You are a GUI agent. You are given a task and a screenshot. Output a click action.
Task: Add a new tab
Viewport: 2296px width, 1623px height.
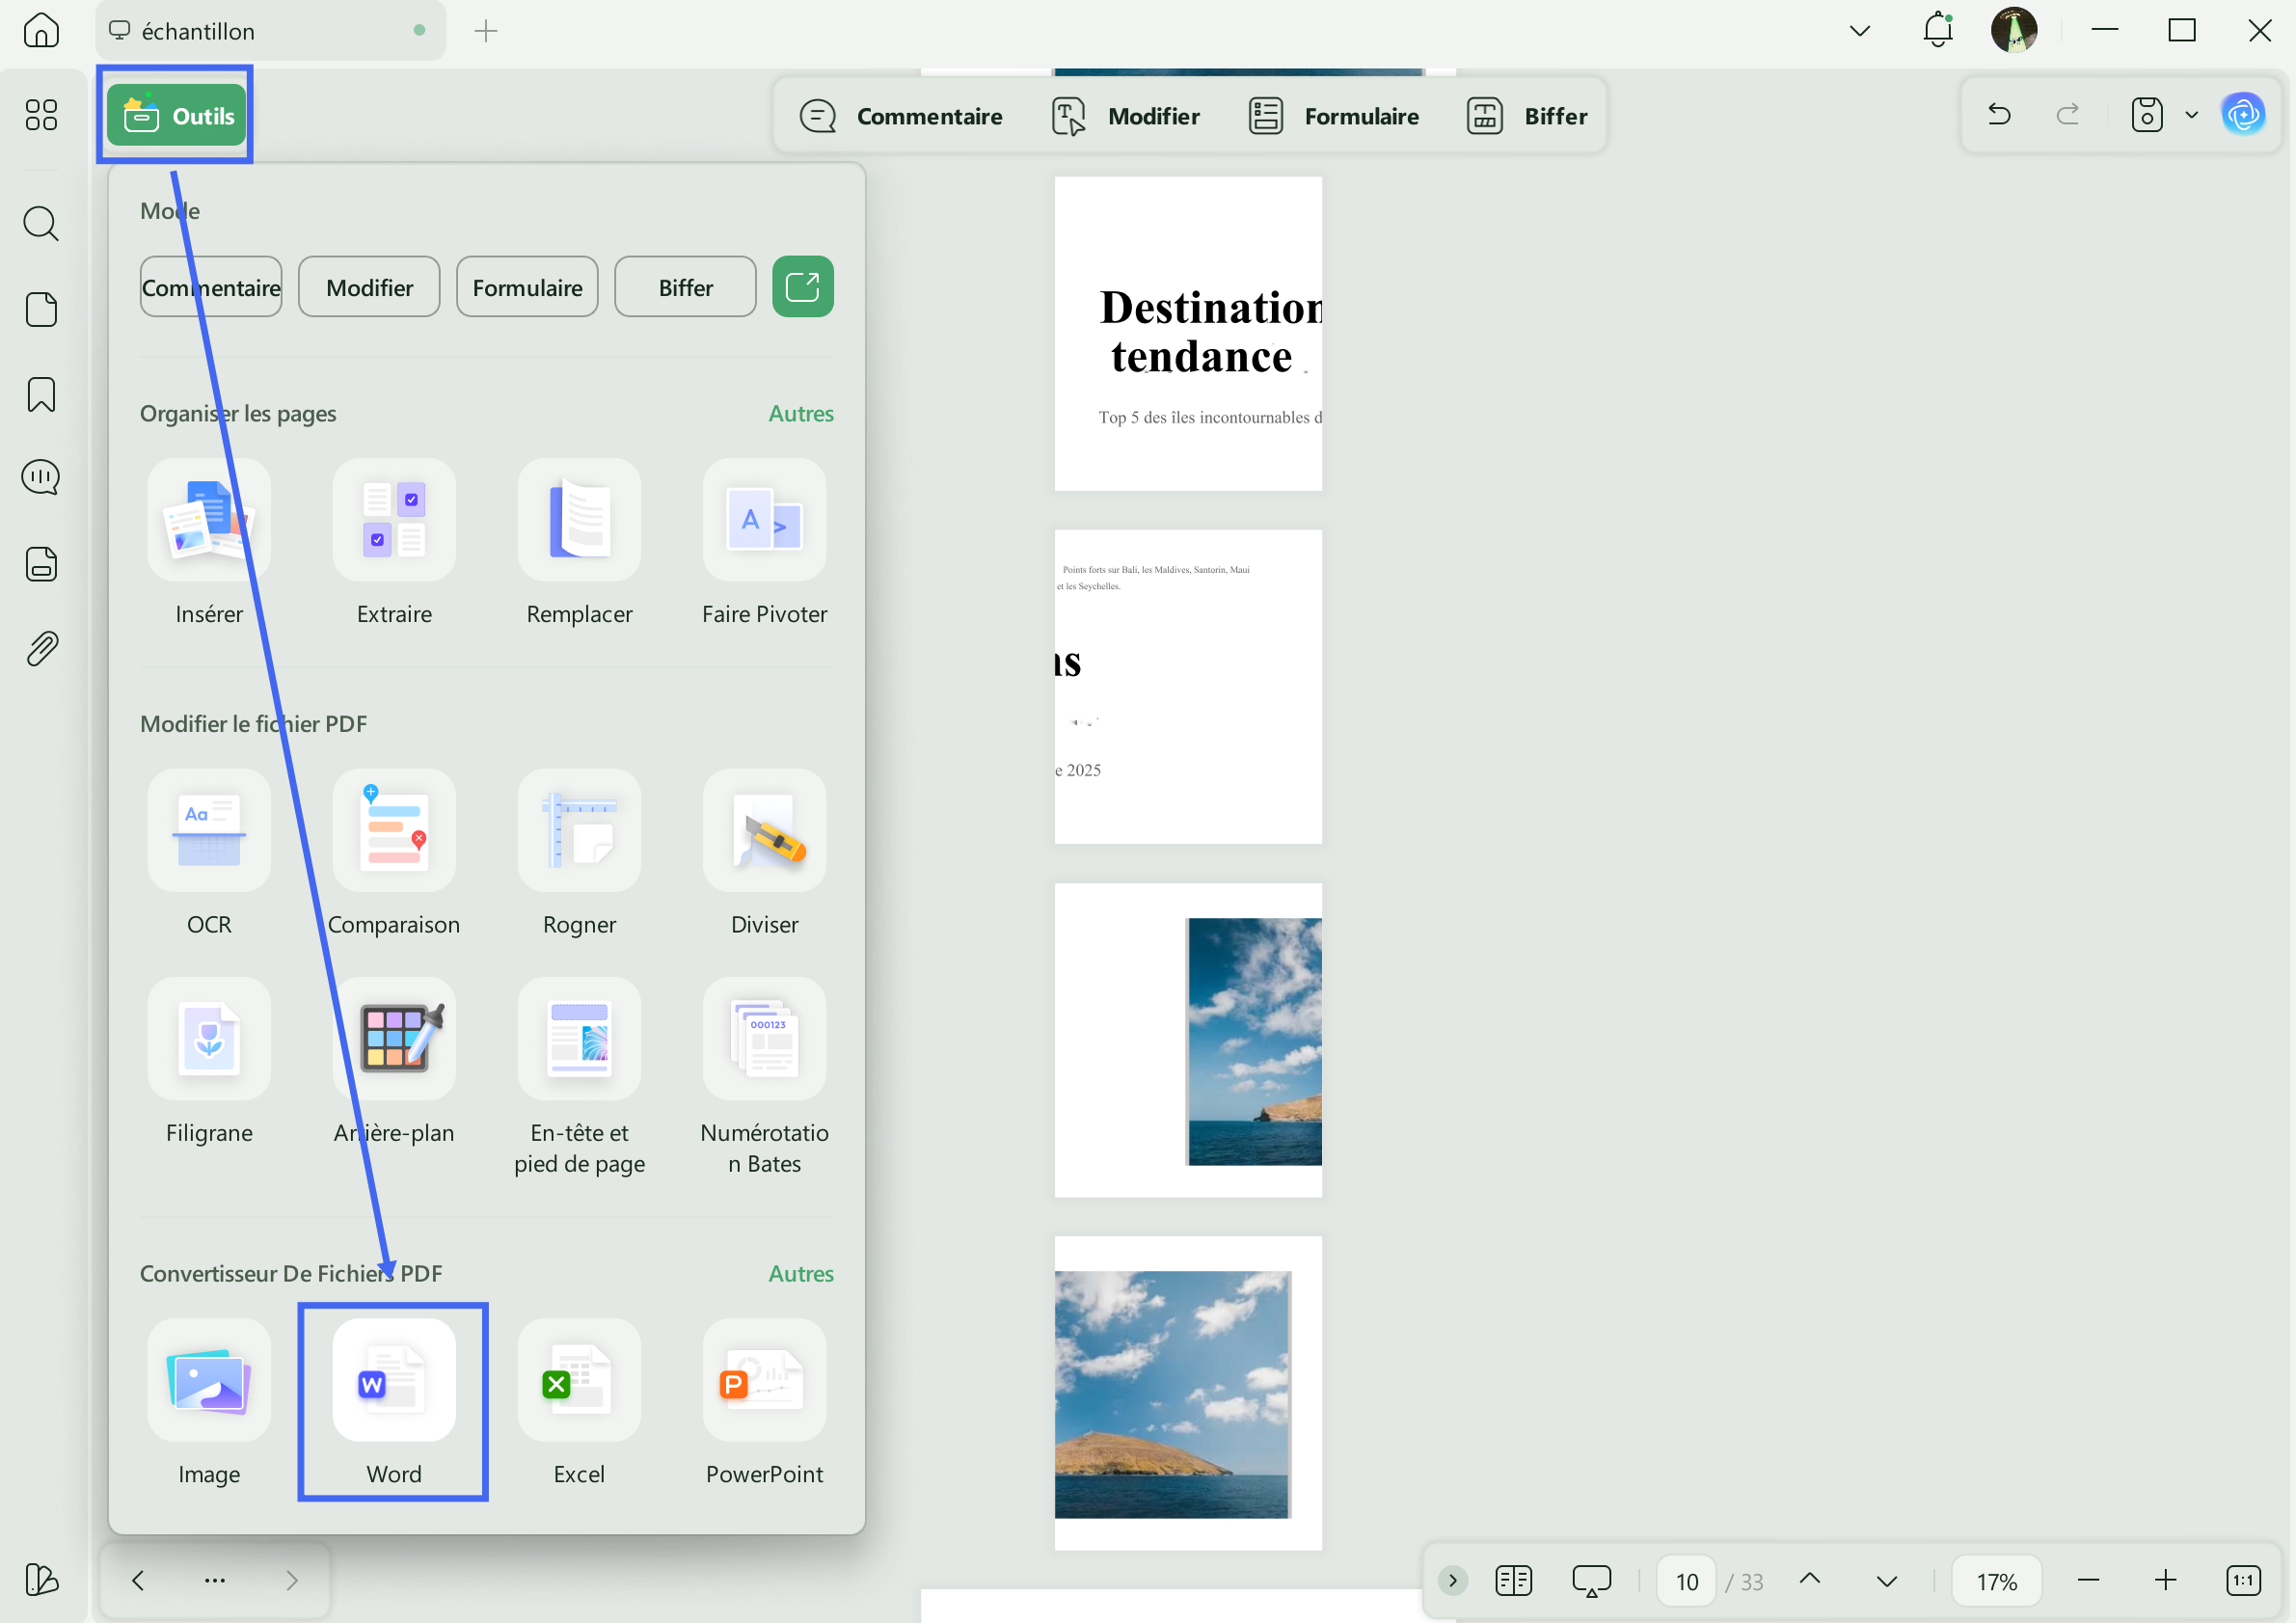click(x=486, y=31)
